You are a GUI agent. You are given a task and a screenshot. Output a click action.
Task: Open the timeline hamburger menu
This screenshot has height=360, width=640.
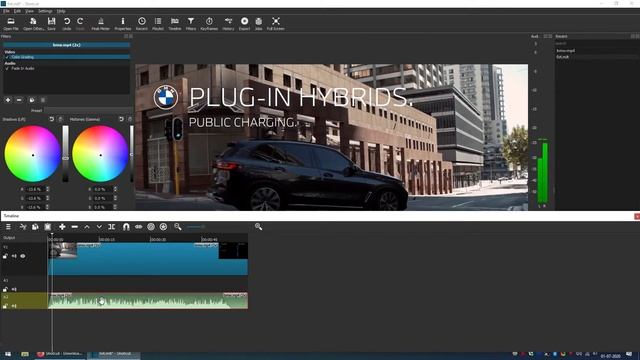coord(8,227)
